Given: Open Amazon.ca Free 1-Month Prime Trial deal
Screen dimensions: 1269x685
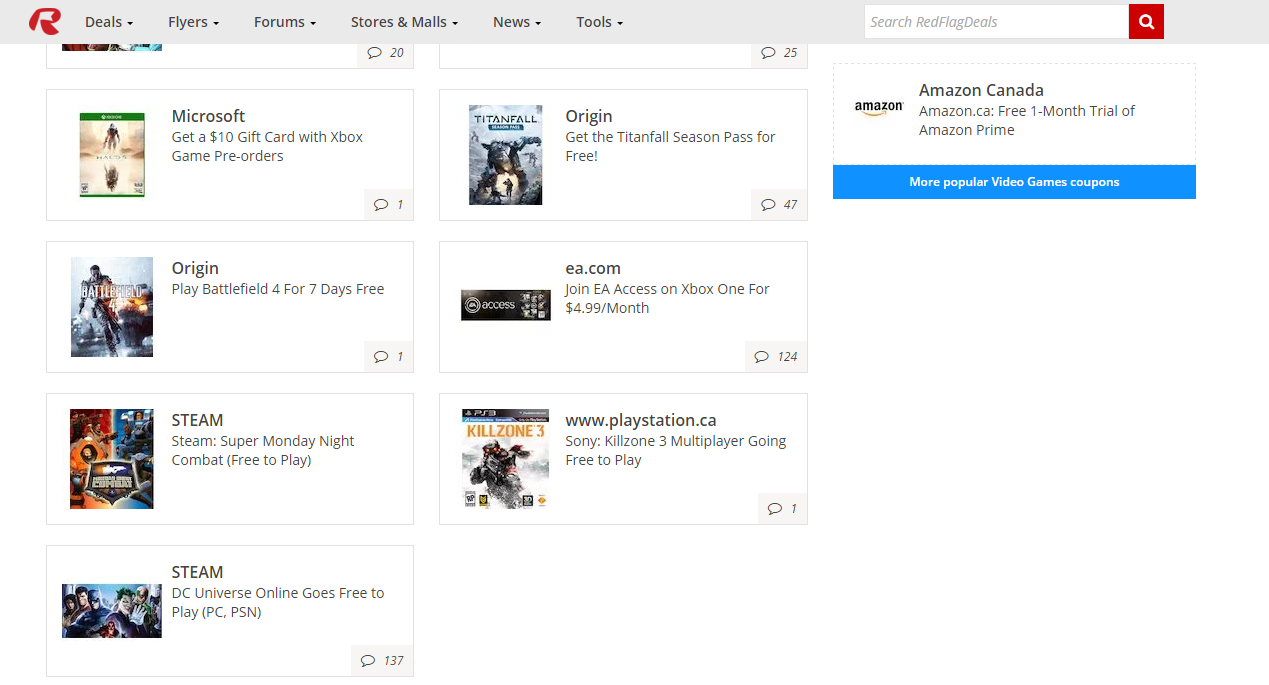Looking at the screenshot, I should coord(1027,120).
